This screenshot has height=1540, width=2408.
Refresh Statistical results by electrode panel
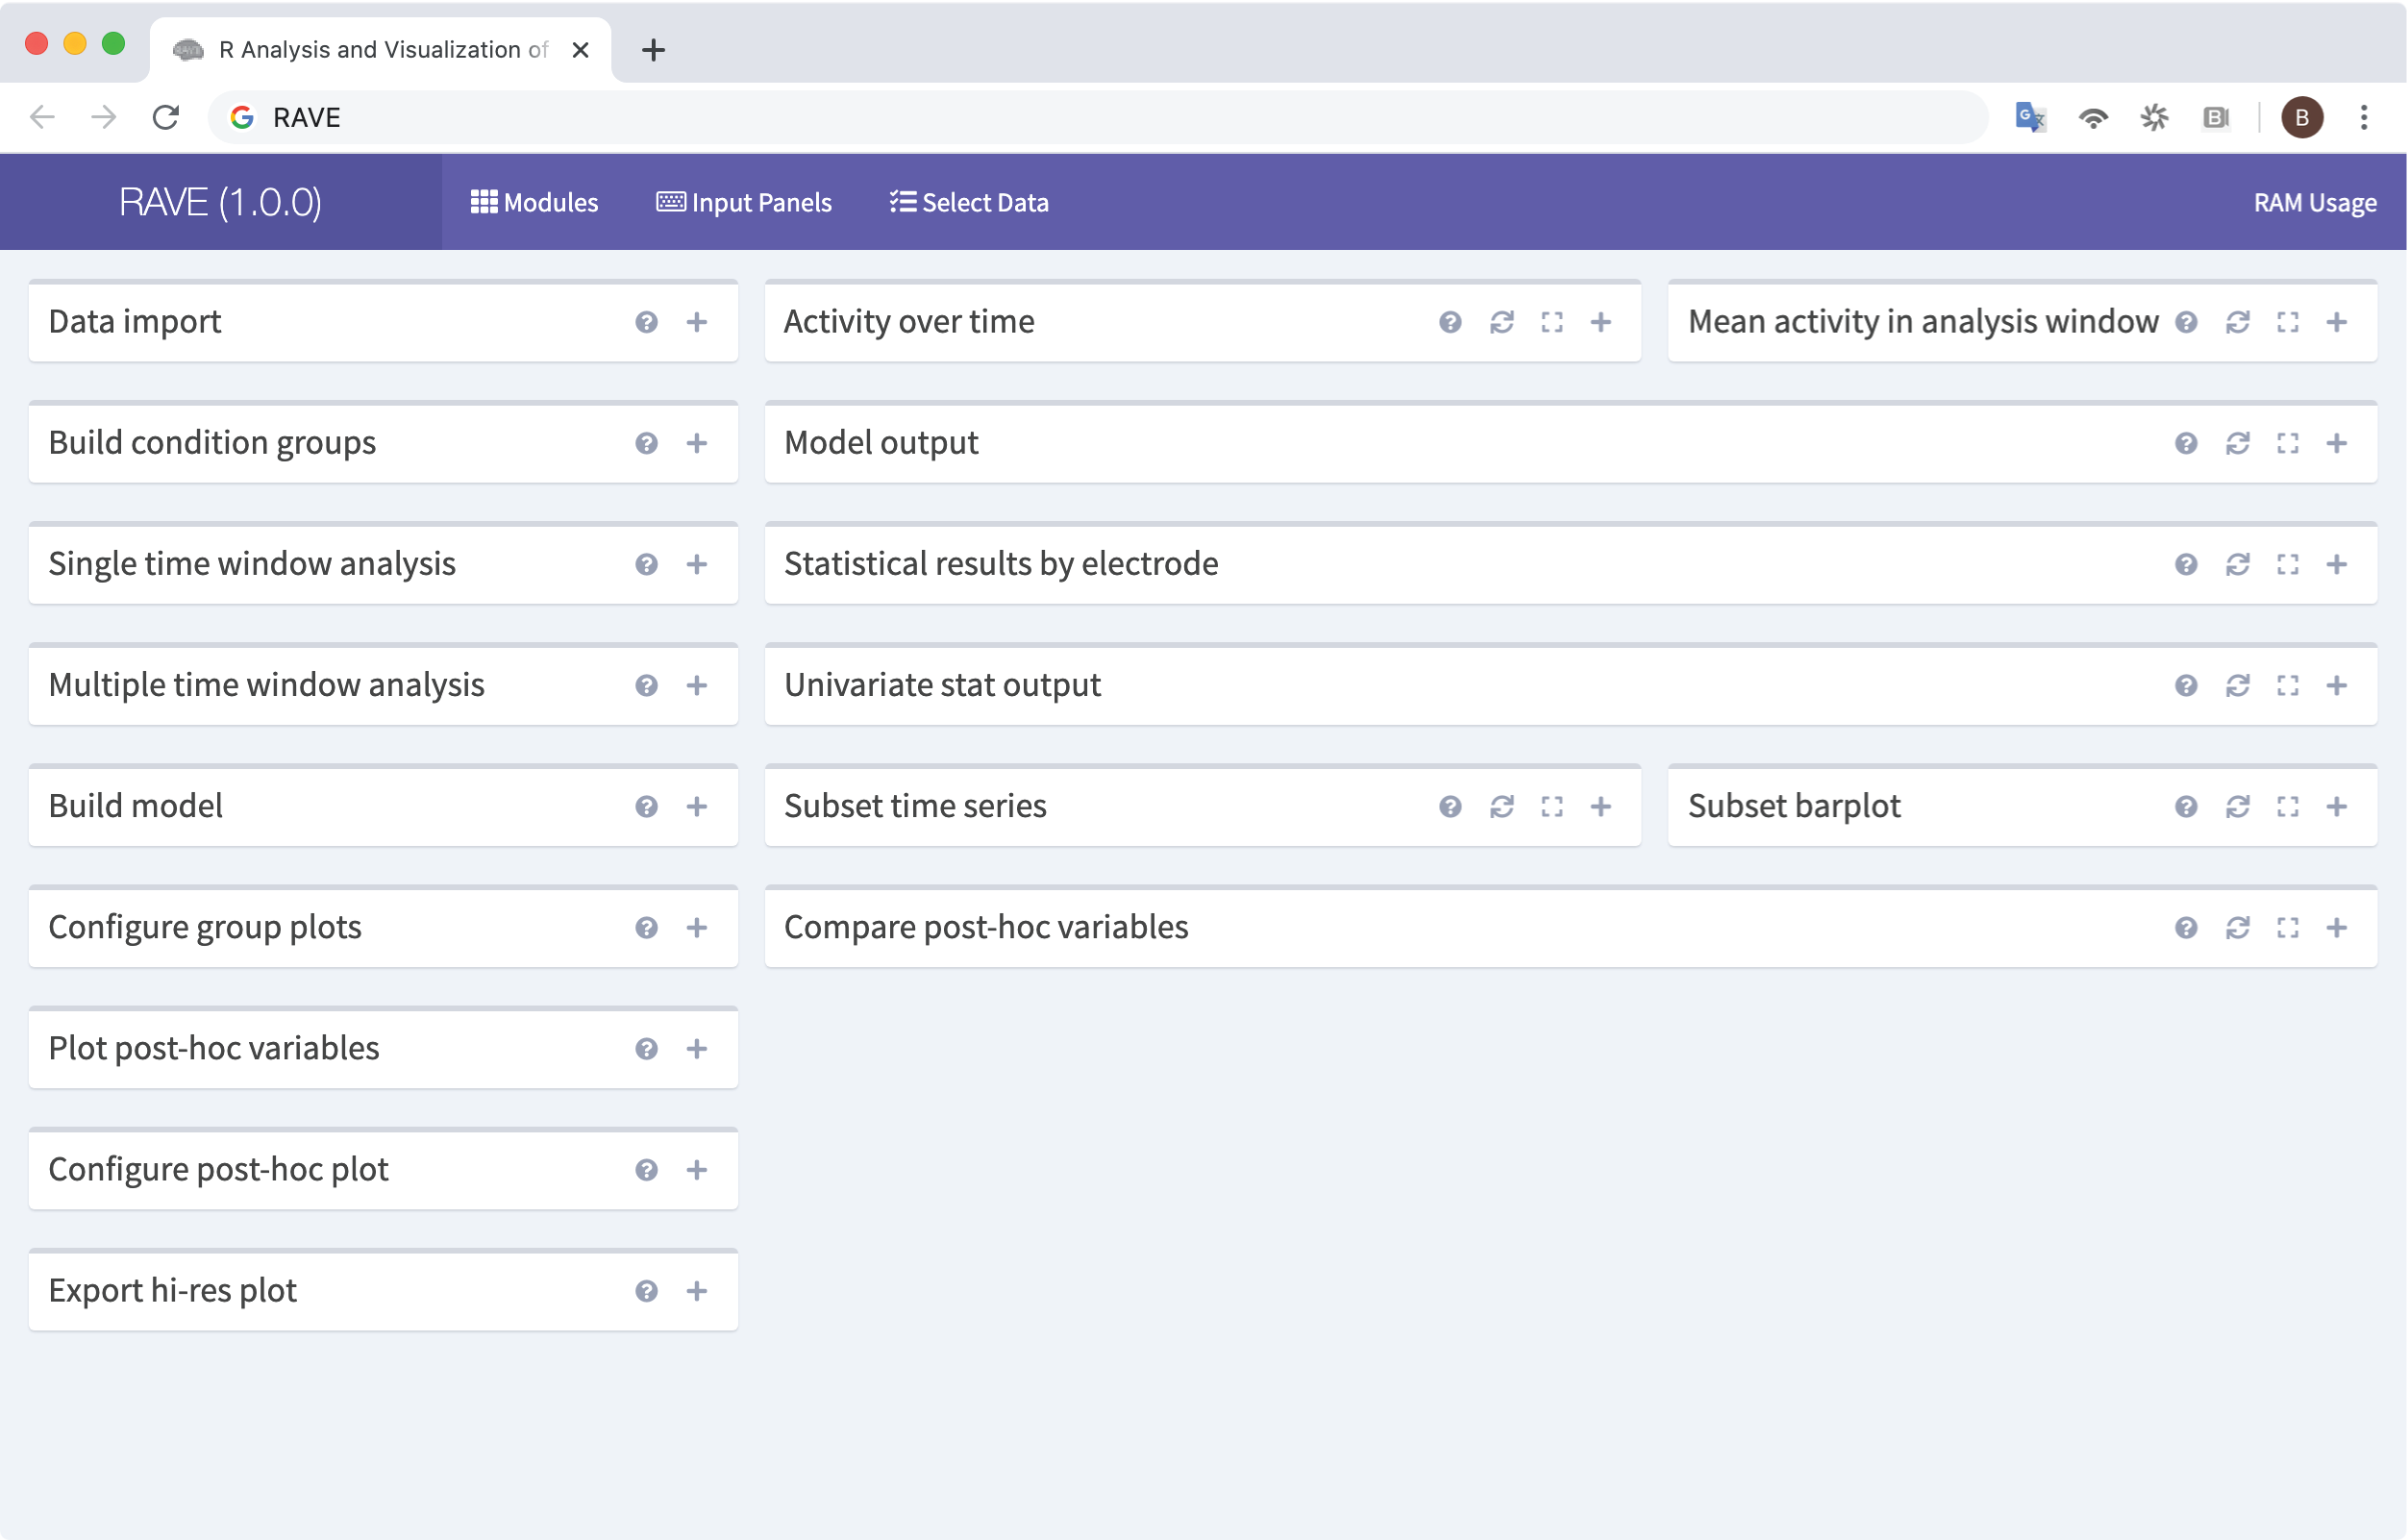tap(2237, 564)
